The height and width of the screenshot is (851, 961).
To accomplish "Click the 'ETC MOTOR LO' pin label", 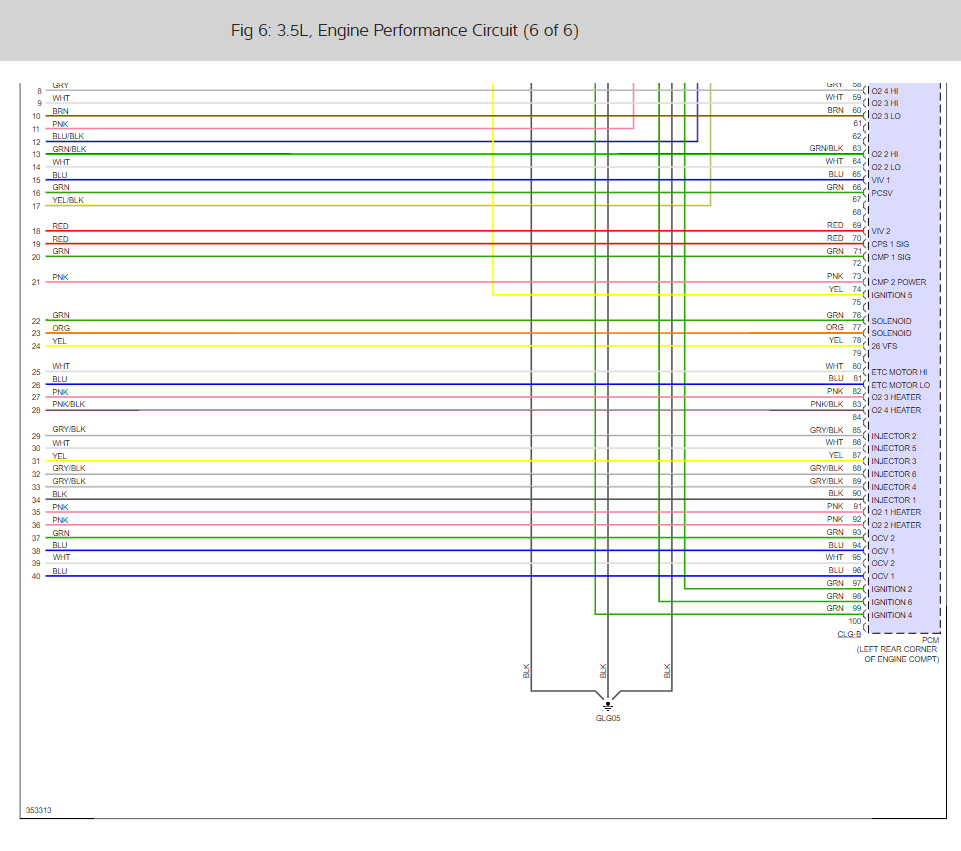I will [900, 385].
